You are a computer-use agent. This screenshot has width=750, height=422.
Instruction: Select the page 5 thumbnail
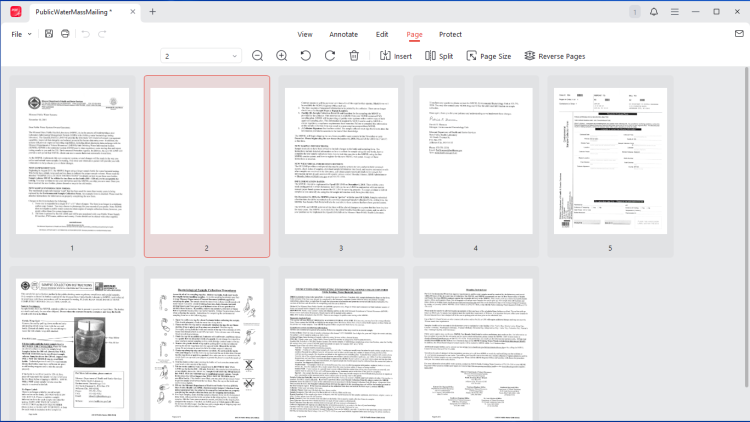[609, 160]
